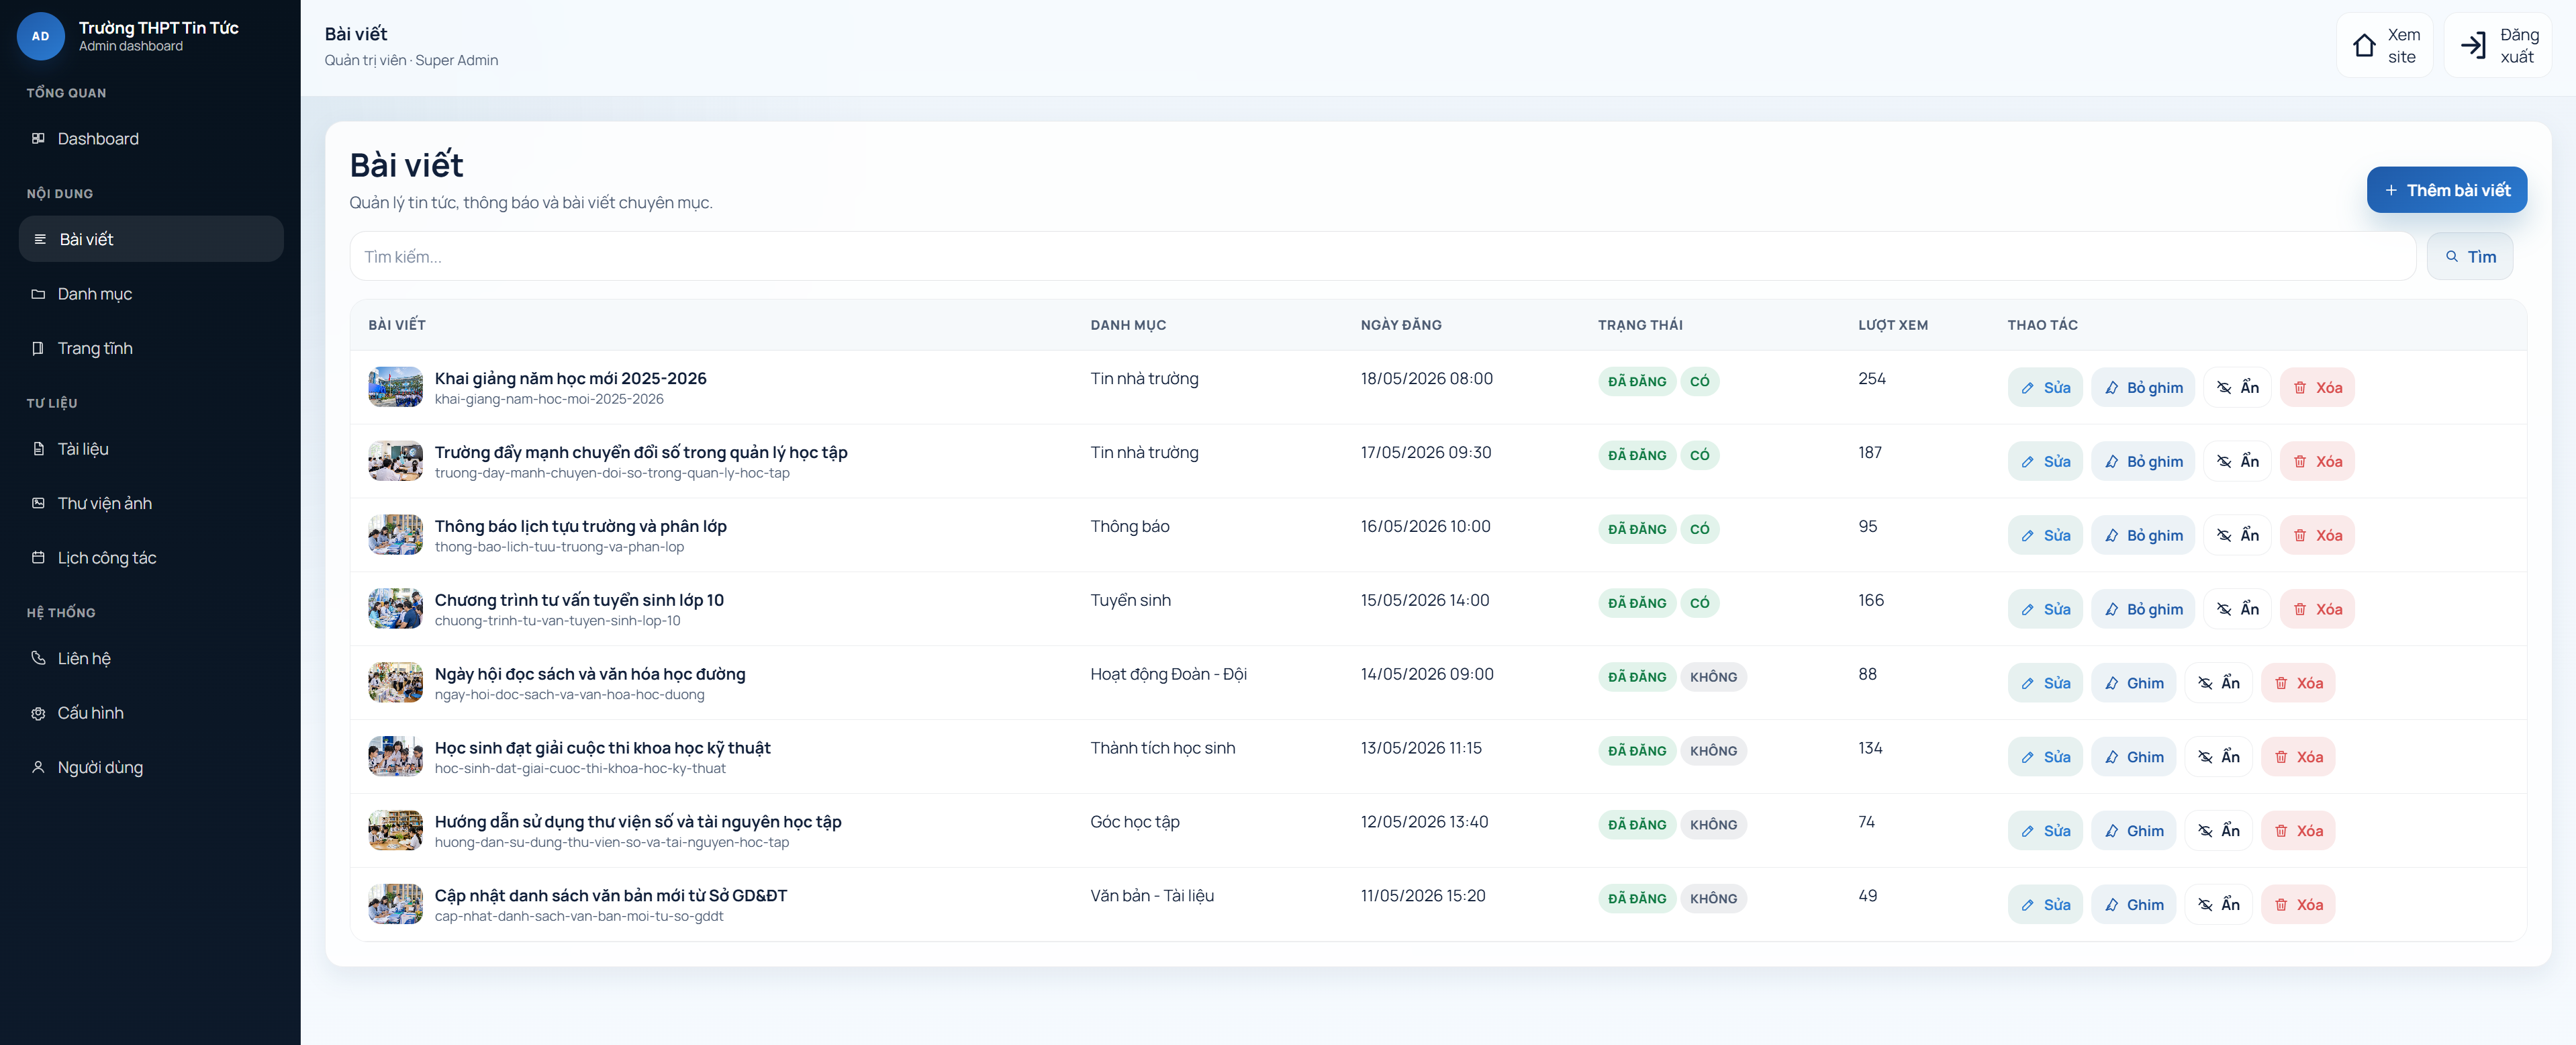Open title Chương trình tư vấn tuyển sinh lớp 10
This screenshot has width=2576, height=1045.
tap(579, 600)
